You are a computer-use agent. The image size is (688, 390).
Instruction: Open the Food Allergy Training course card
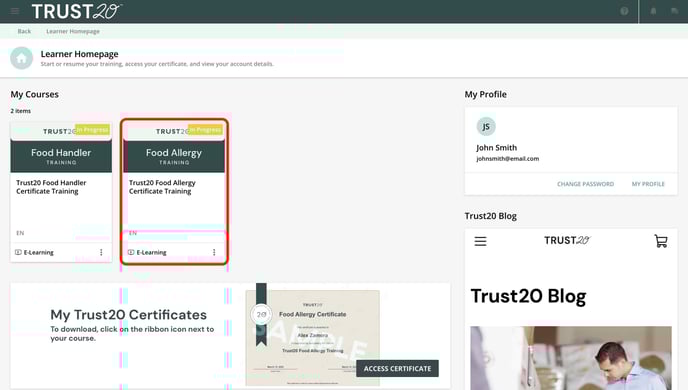click(x=174, y=192)
